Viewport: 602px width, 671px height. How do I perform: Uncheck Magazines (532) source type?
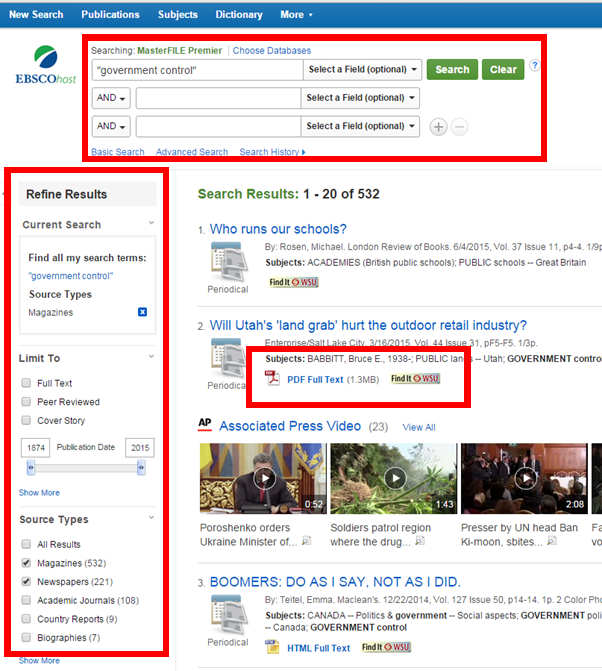pyautogui.click(x=26, y=563)
